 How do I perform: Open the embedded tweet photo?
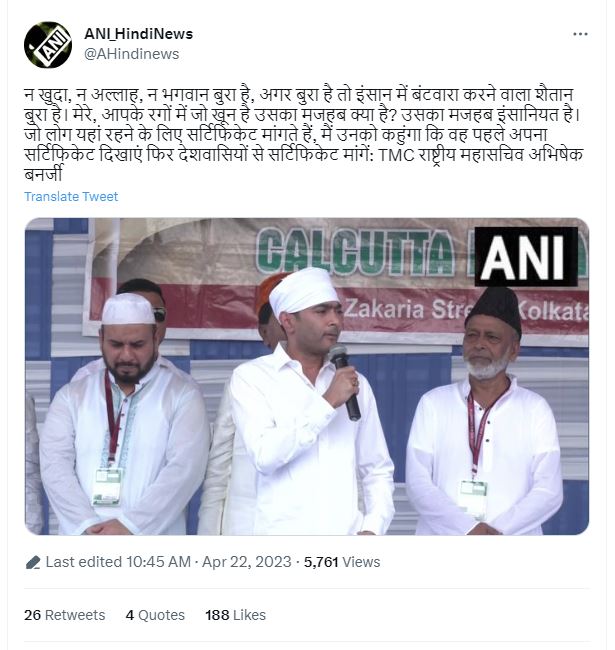(307, 376)
